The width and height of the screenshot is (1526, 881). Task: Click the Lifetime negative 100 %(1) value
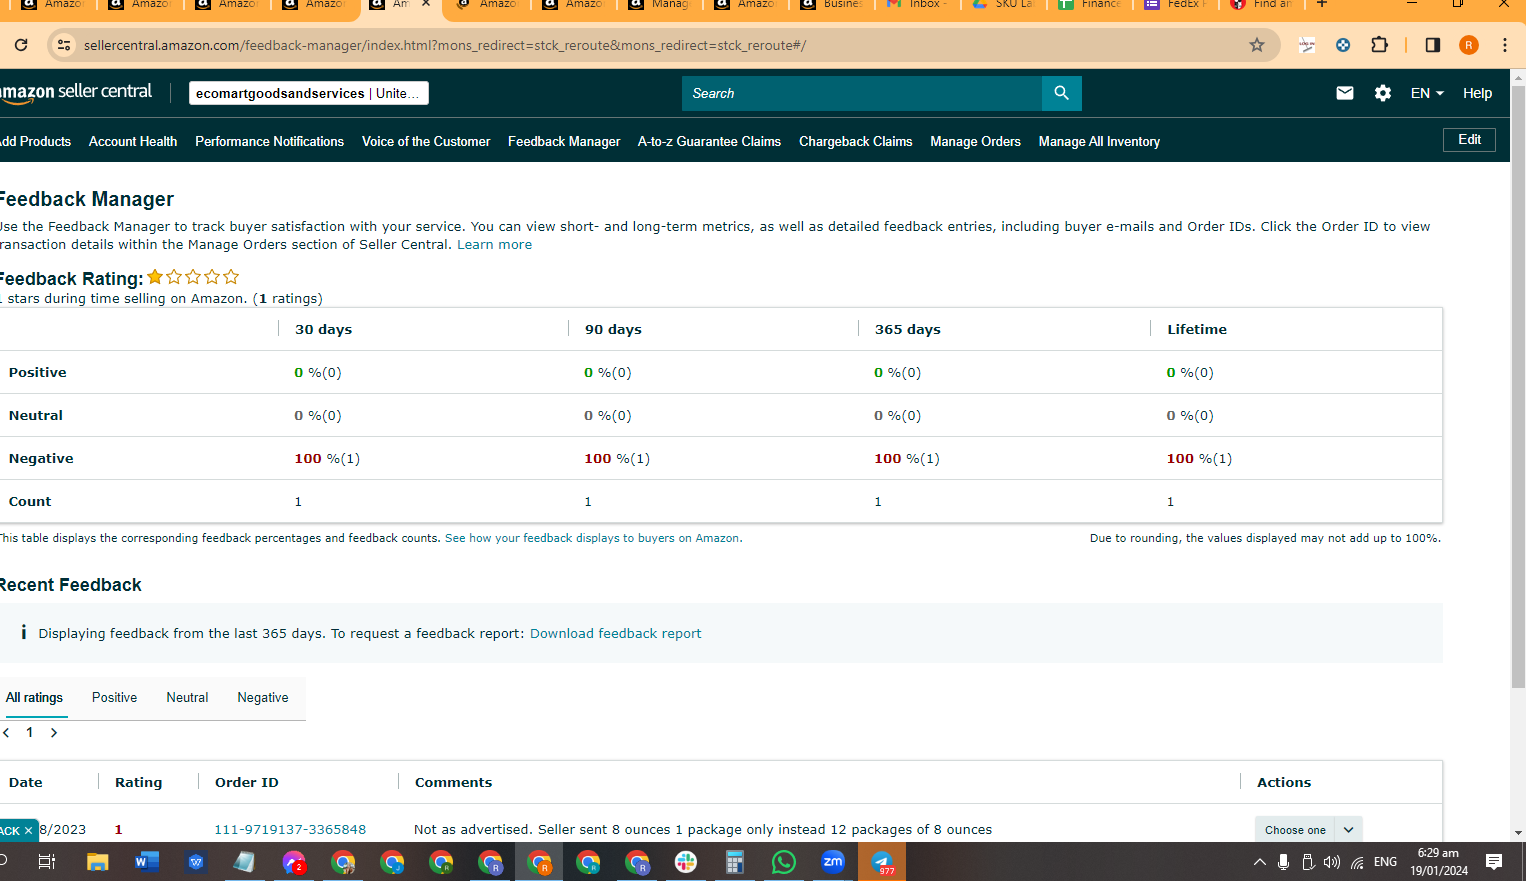(x=1199, y=459)
